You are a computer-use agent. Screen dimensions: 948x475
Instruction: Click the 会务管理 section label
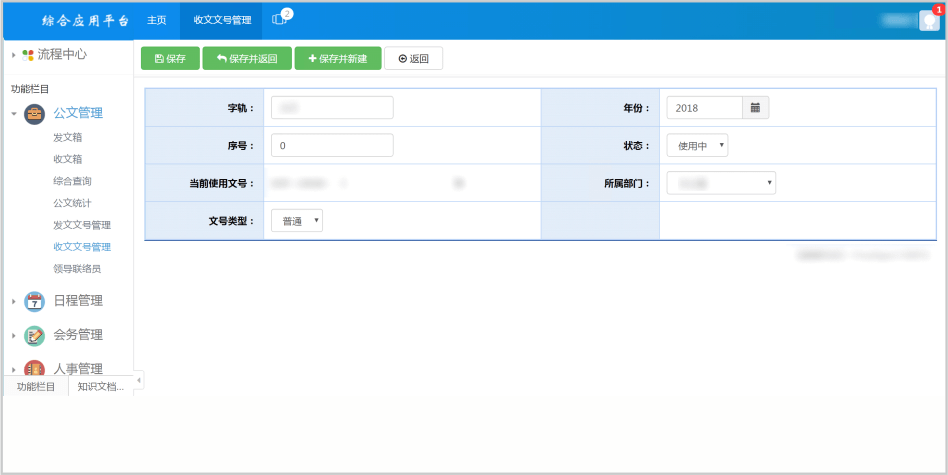pyautogui.click(x=78, y=335)
